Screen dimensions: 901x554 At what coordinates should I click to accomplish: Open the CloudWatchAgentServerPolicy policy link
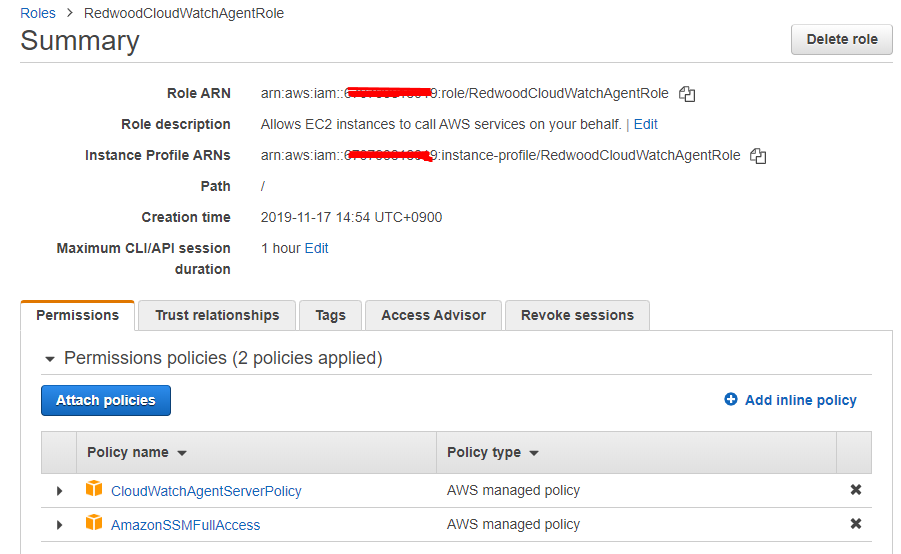[206, 491]
